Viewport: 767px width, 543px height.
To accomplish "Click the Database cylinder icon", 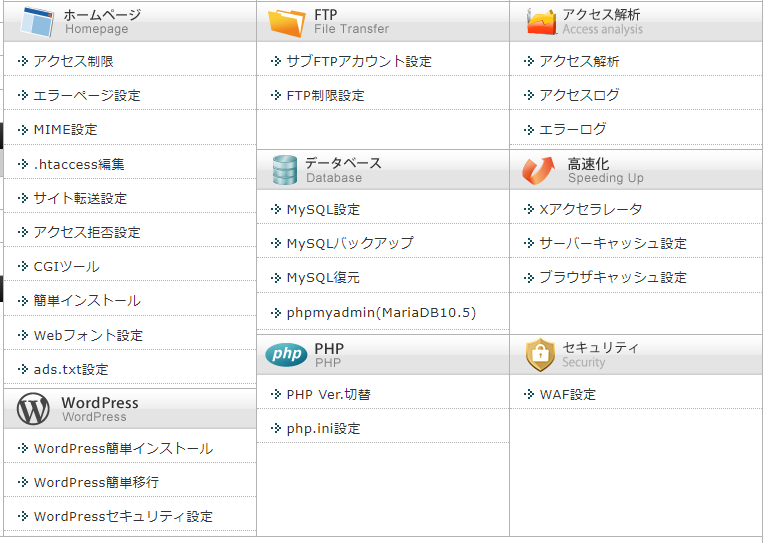I will 284,170.
